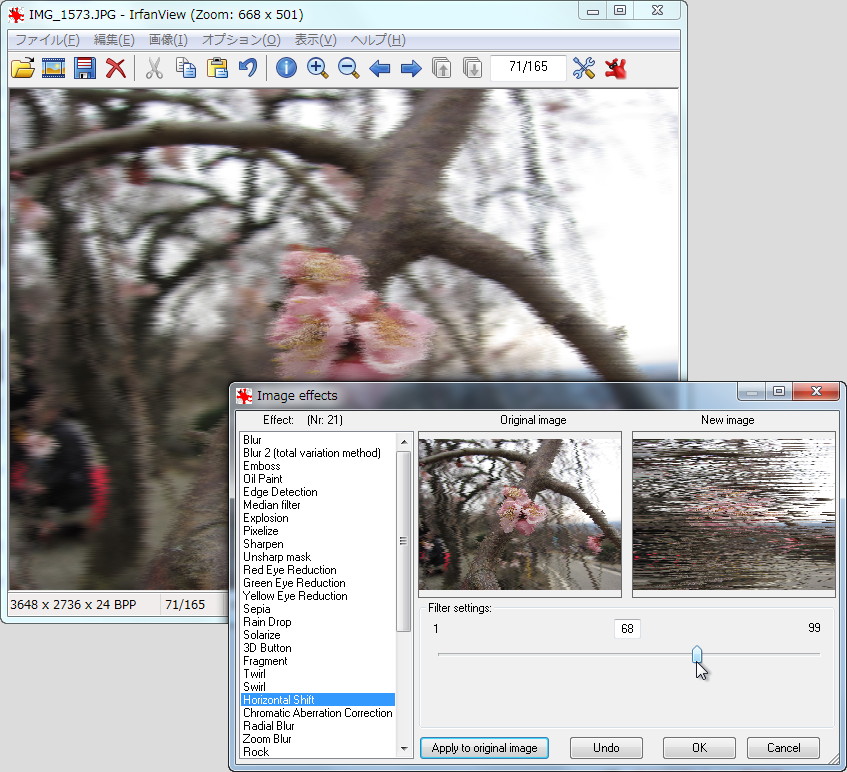The height and width of the screenshot is (772, 847).
Task: Select the Sharpen effect
Action: pos(263,543)
